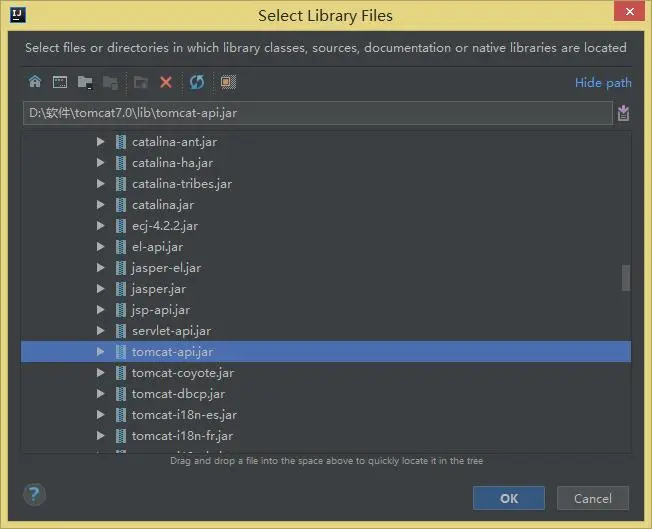Click the jar icon beside servlet-api.jar

click(x=121, y=331)
